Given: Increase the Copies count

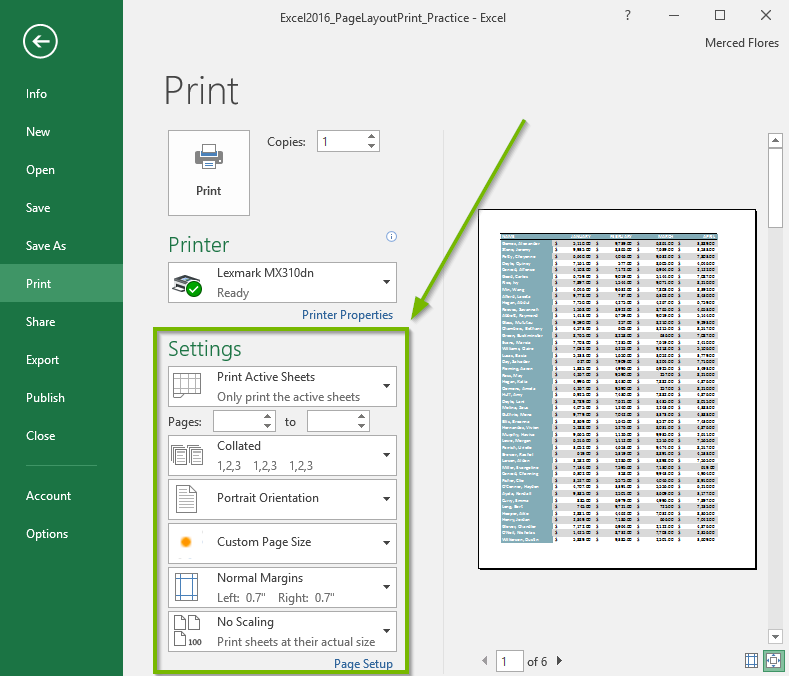Looking at the screenshot, I should (371, 136).
